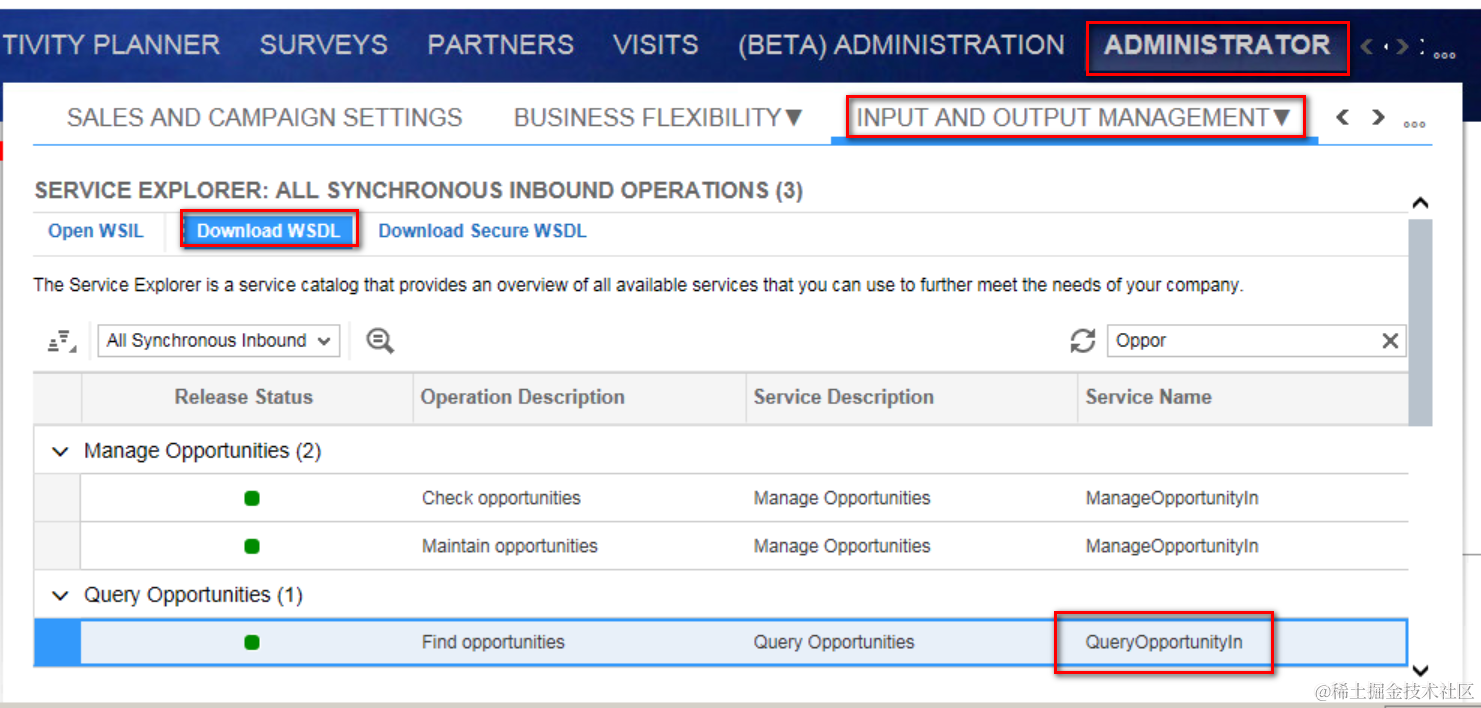Open the sub-tab overflow ellipsis menu

pos(1414,120)
